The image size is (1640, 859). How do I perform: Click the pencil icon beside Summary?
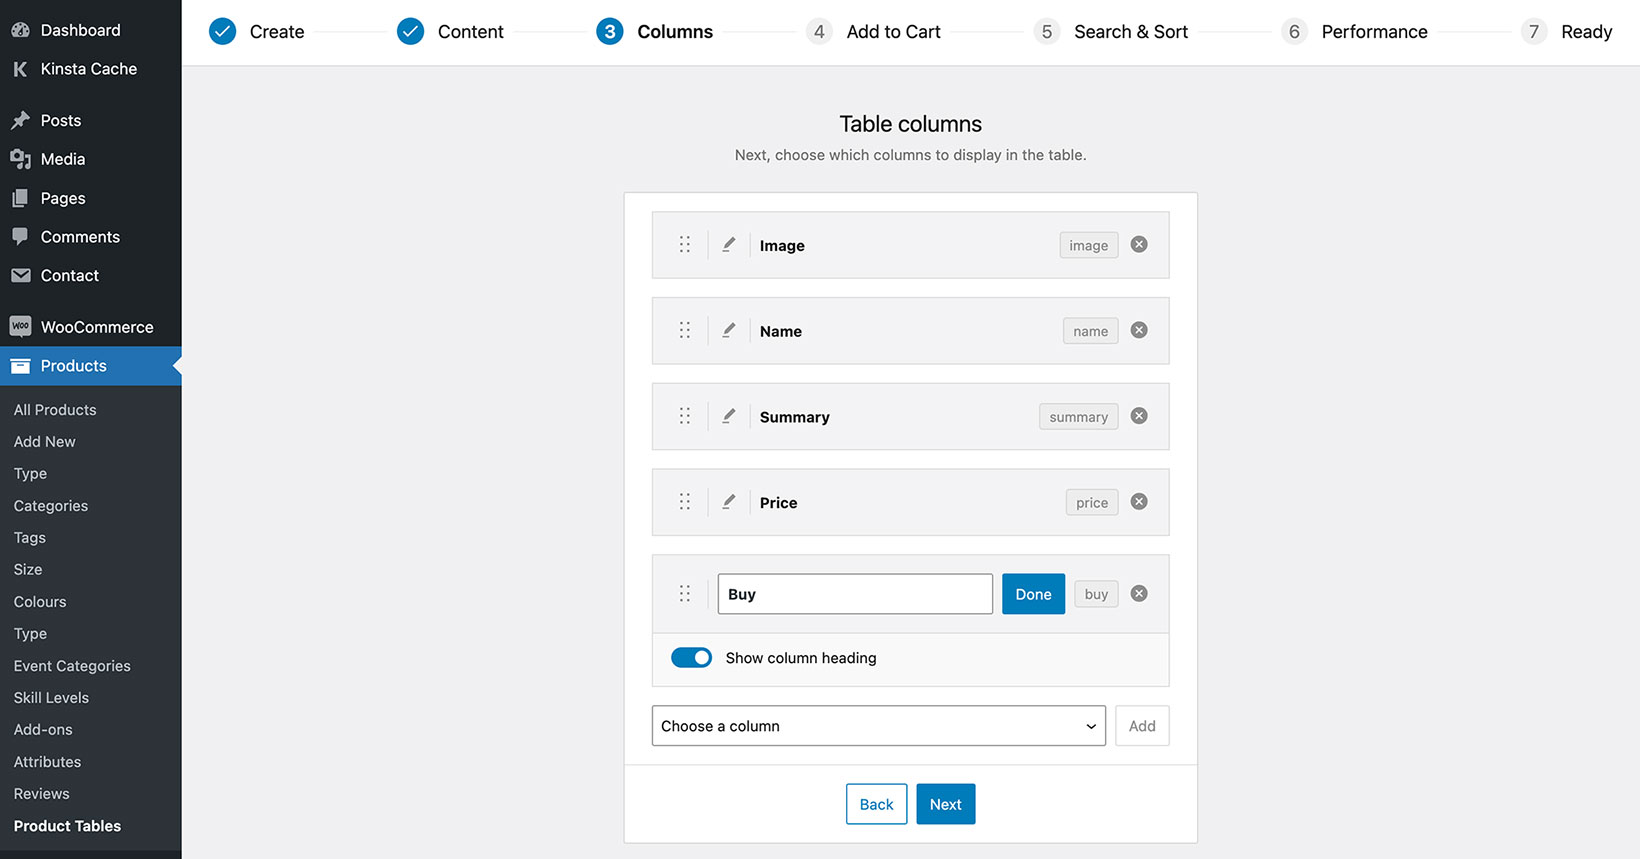tap(729, 416)
